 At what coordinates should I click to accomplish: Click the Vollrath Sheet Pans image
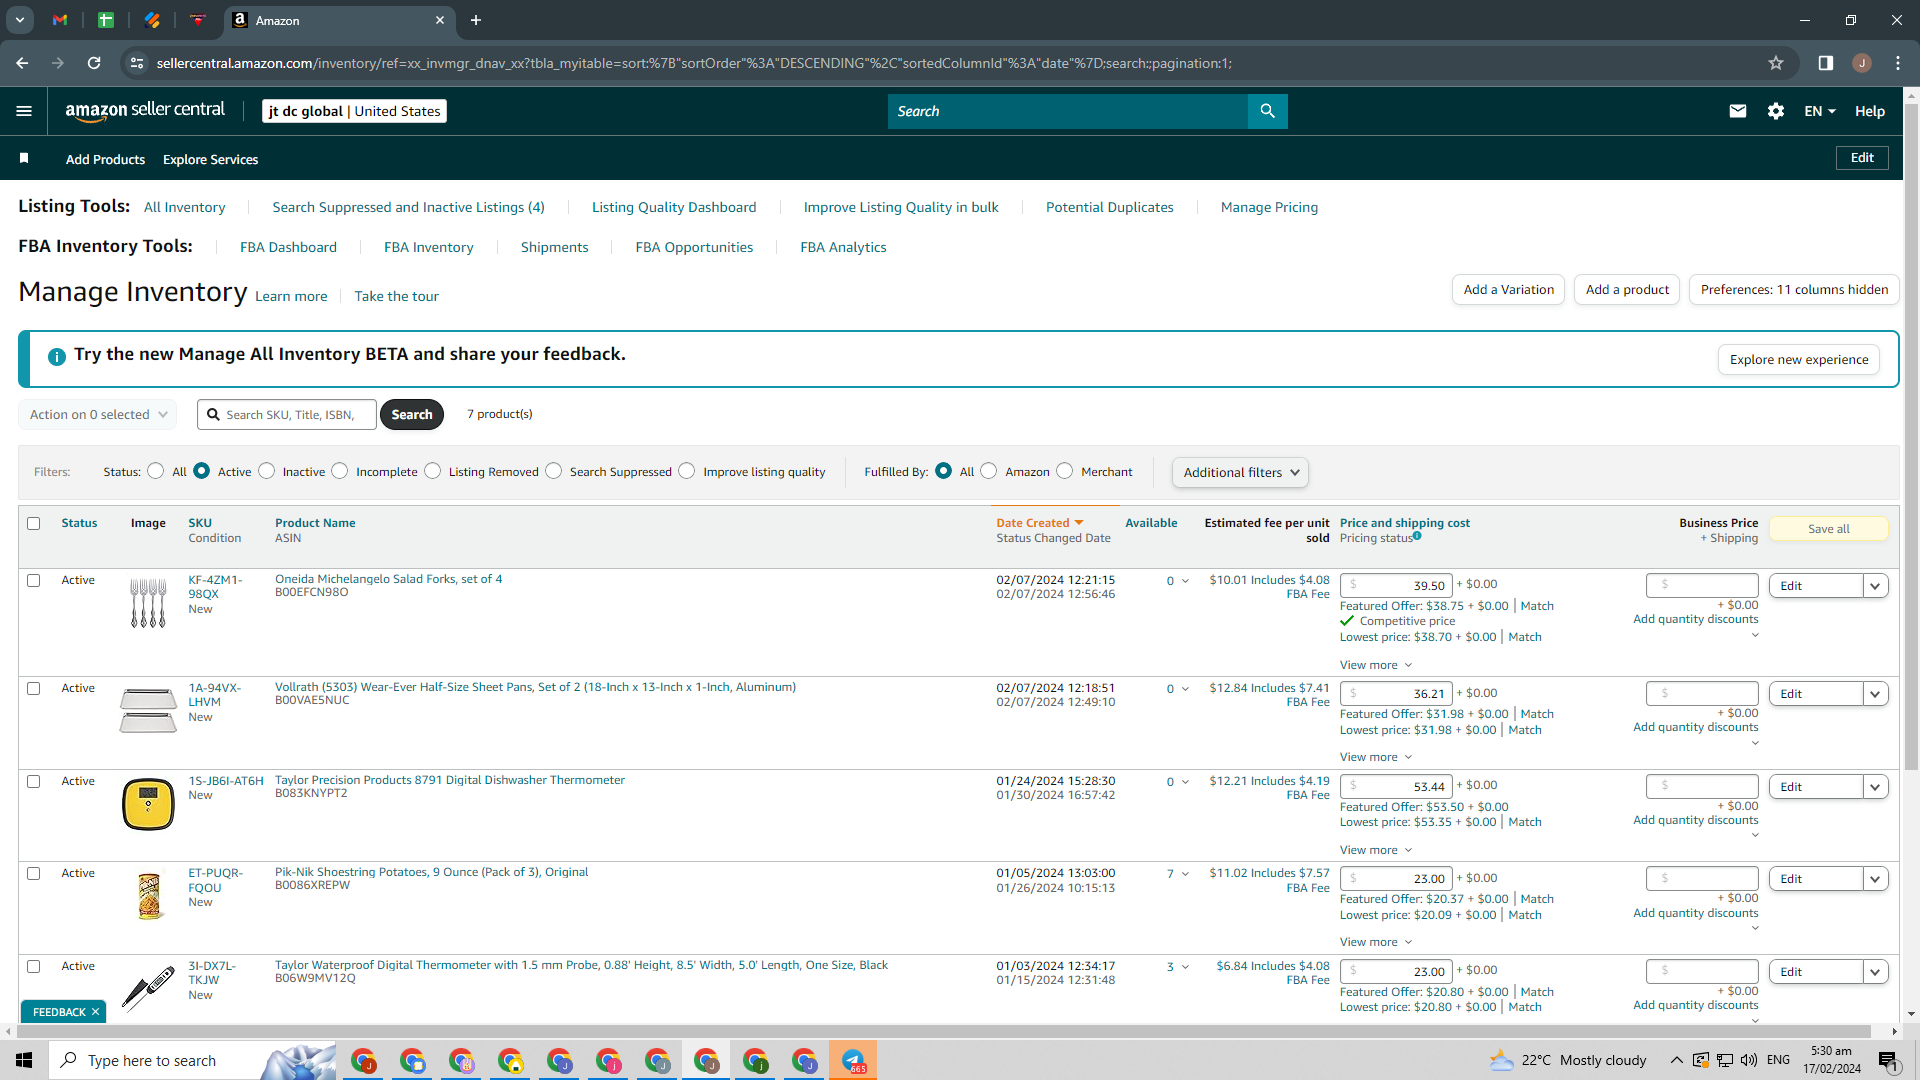[148, 710]
